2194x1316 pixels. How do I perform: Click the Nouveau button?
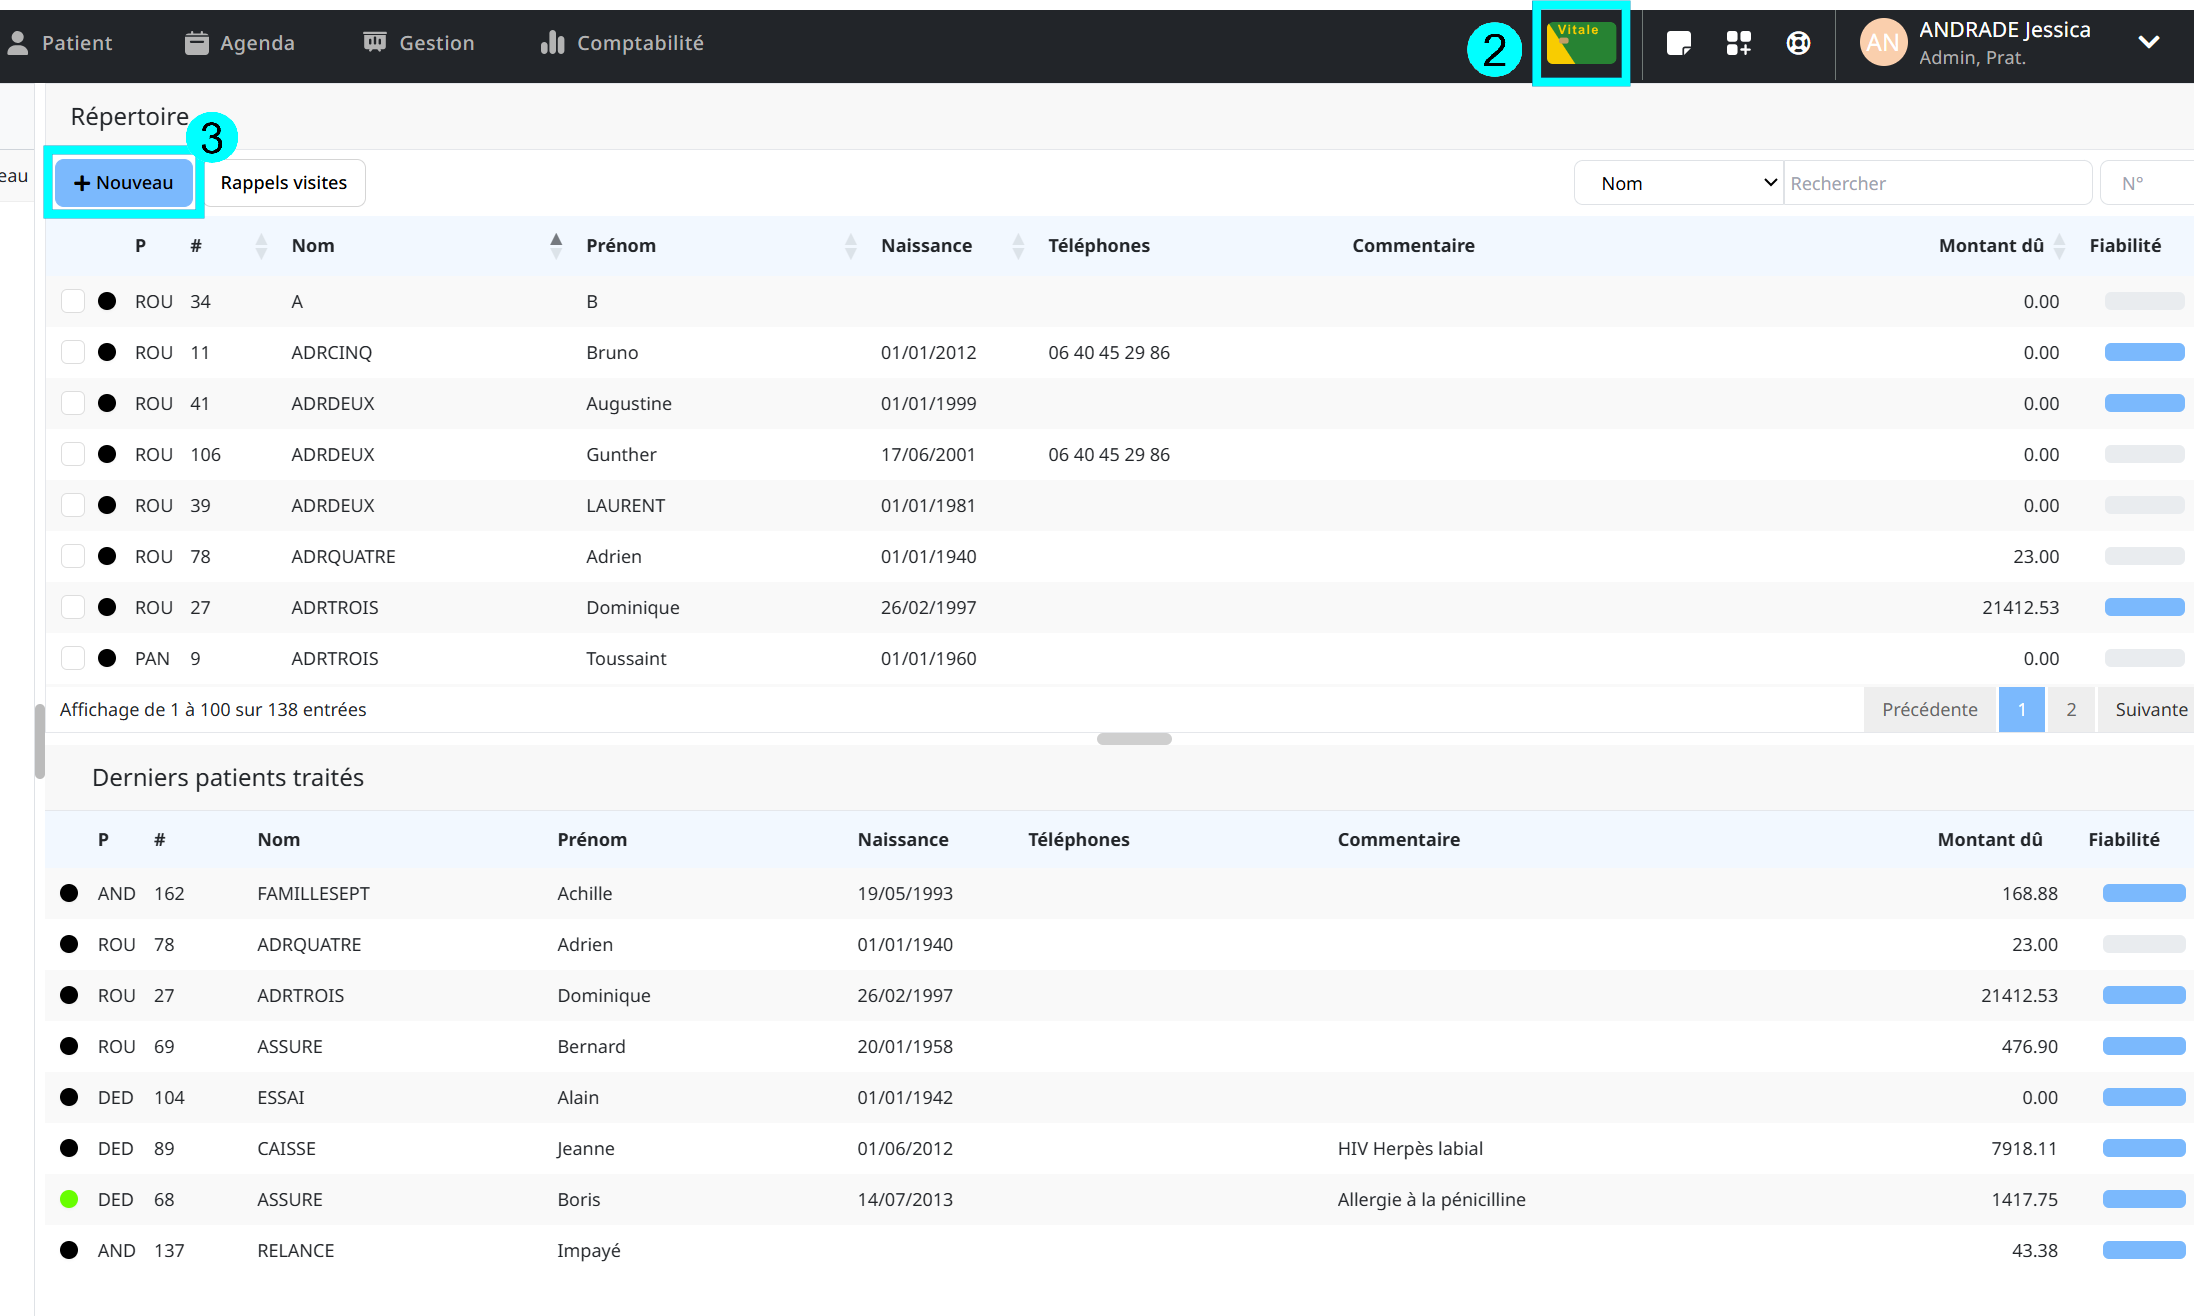pos(124,183)
